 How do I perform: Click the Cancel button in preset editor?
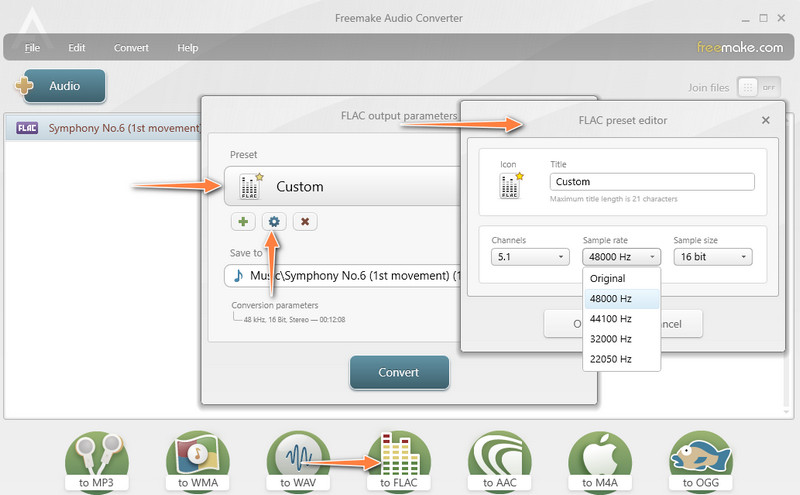682,324
